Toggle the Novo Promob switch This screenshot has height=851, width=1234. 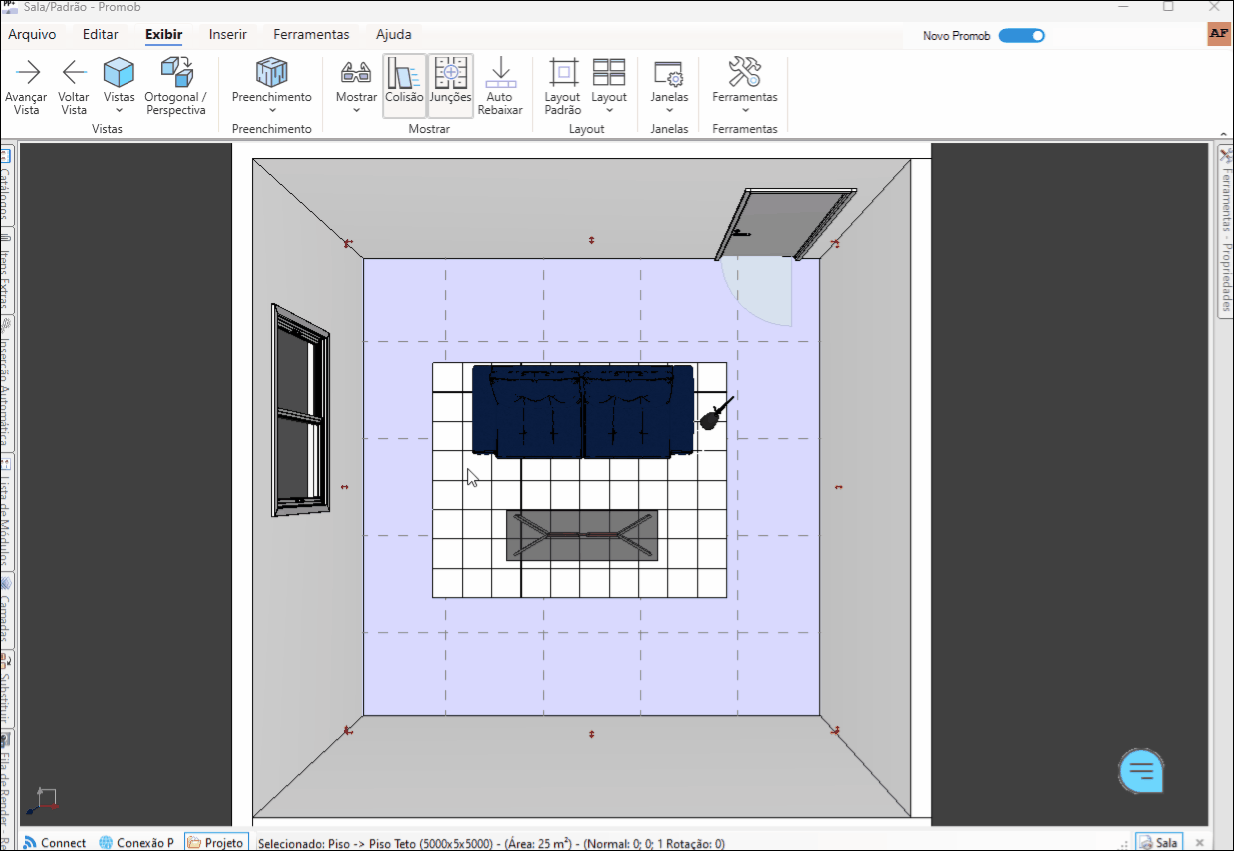point(1022,35)
